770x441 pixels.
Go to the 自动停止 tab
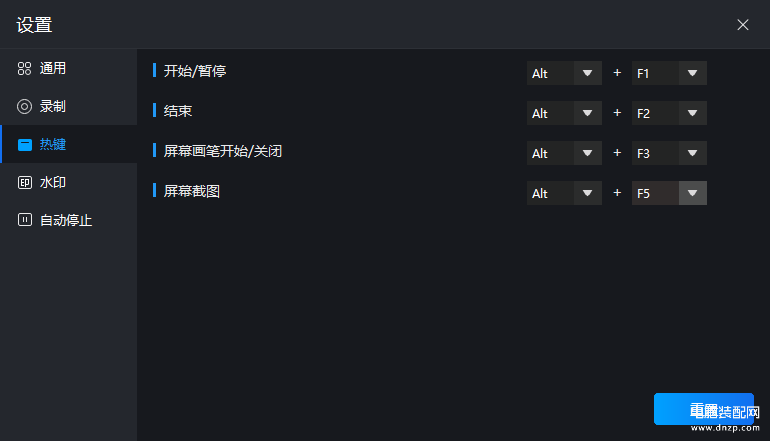pos(69,220)
